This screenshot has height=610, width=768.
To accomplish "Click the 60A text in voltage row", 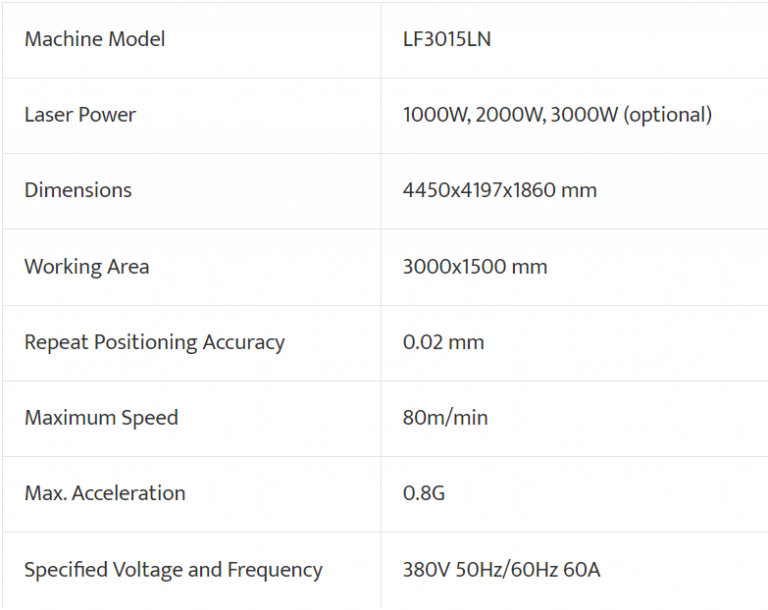I will point(581,569).
